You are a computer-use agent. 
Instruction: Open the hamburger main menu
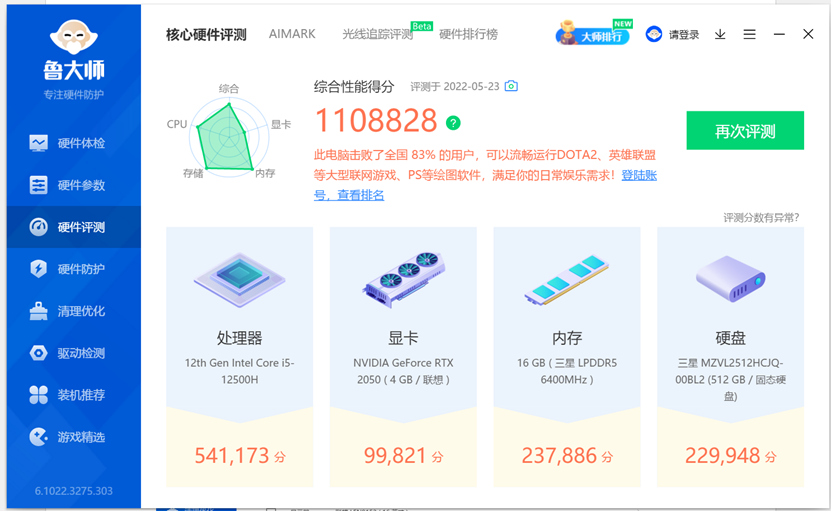coord(749,34)
